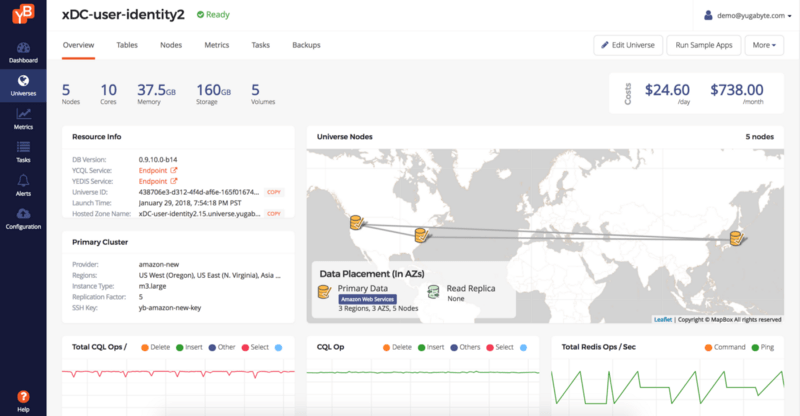This screenshot has width=800, height=416.
Task: Click the orange Delete legend swatch in Total CQL Ops
Action: 145,347
